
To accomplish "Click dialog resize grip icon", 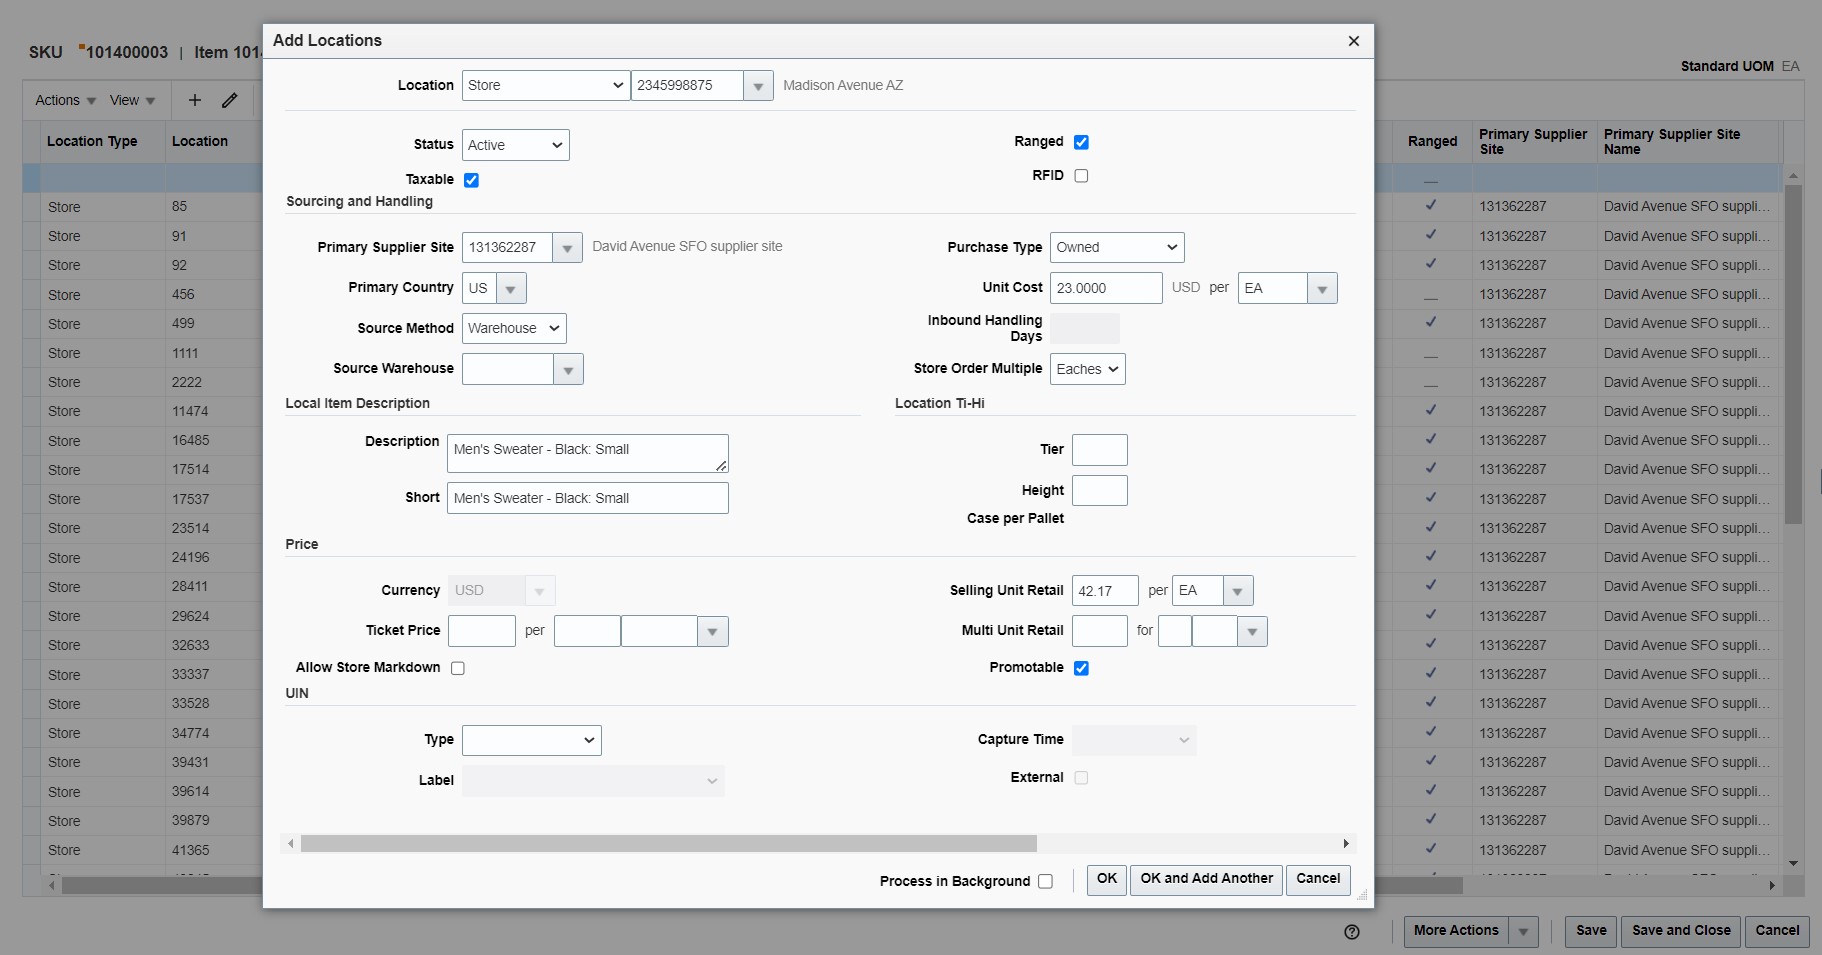I will pos(1362,896).
